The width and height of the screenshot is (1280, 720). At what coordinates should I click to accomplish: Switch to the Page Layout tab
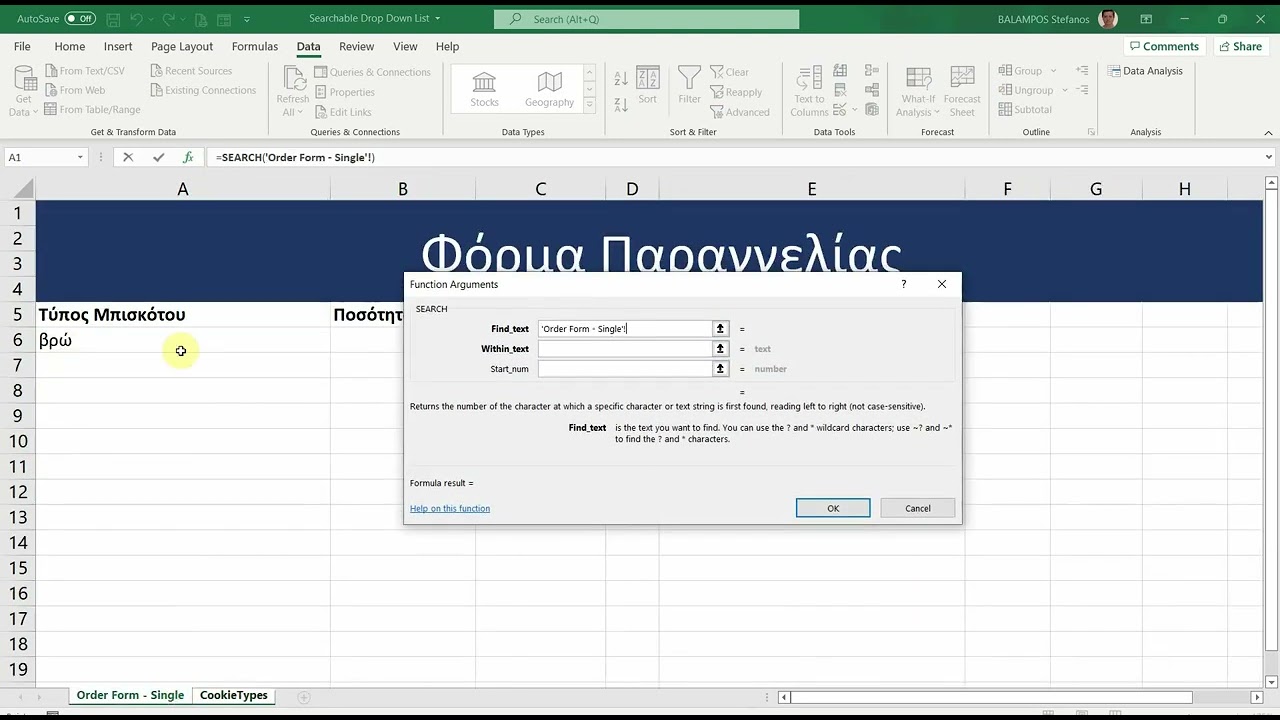point(182,46)
